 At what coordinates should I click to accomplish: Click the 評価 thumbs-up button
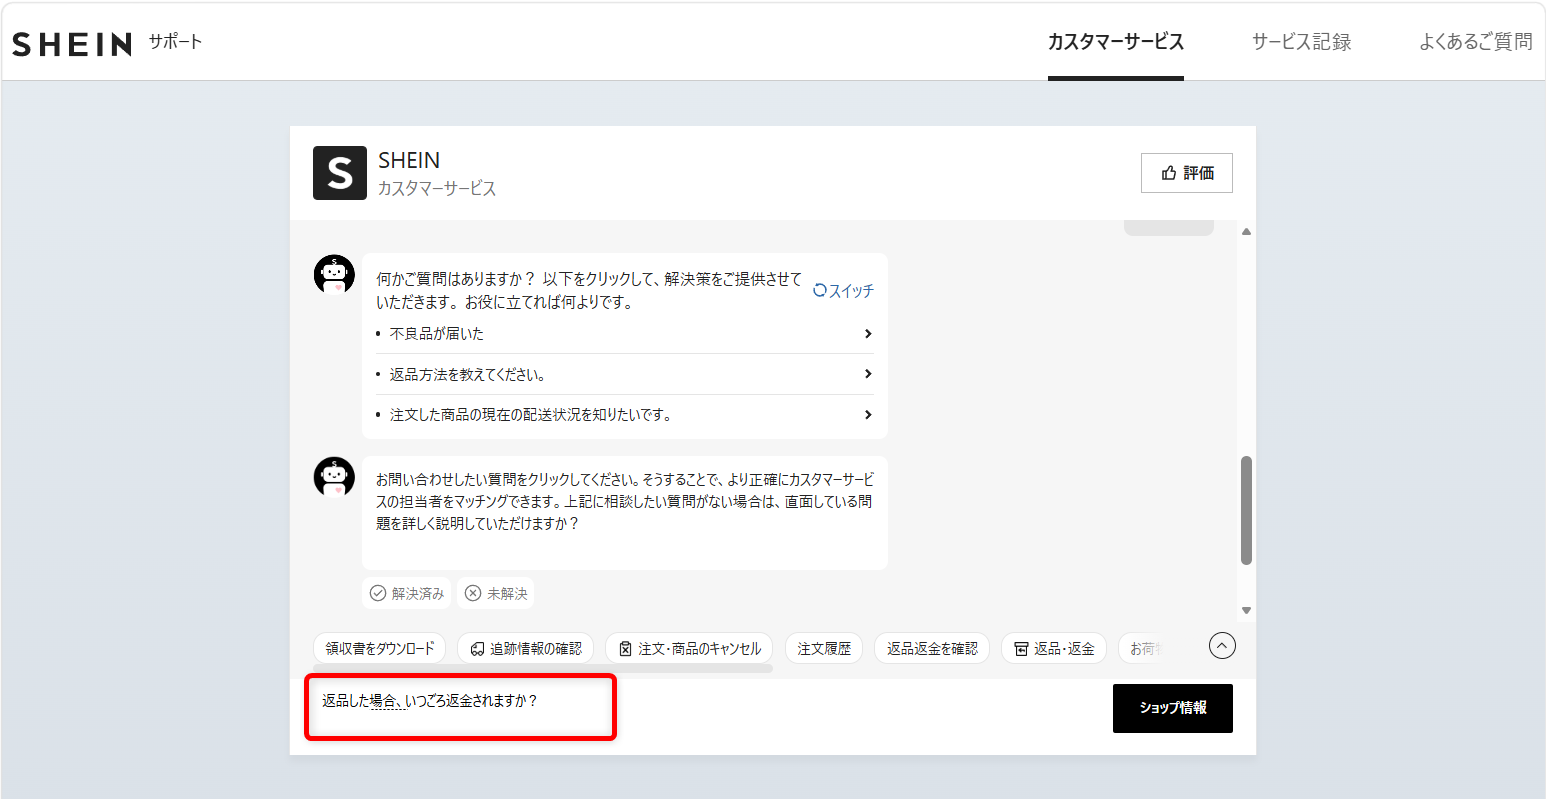1187,173
